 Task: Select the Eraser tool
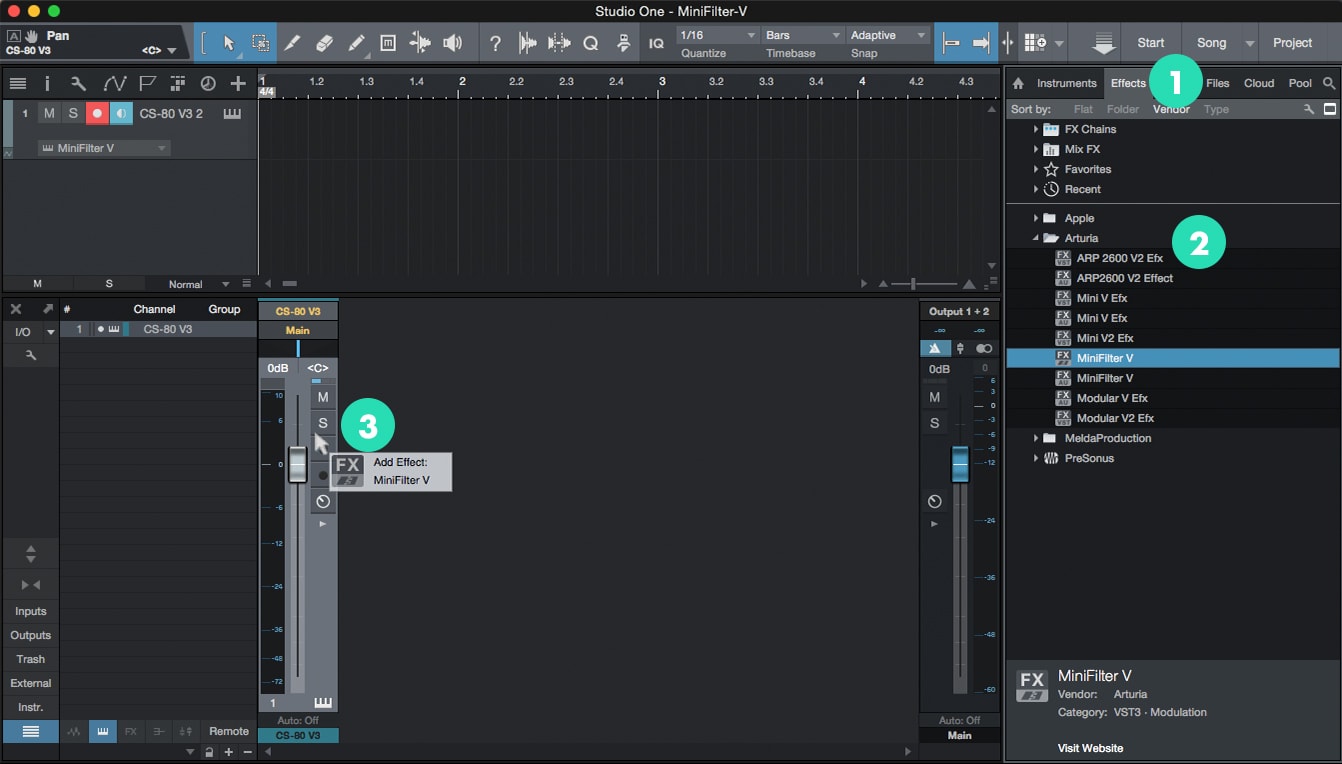tap(324, 43)
